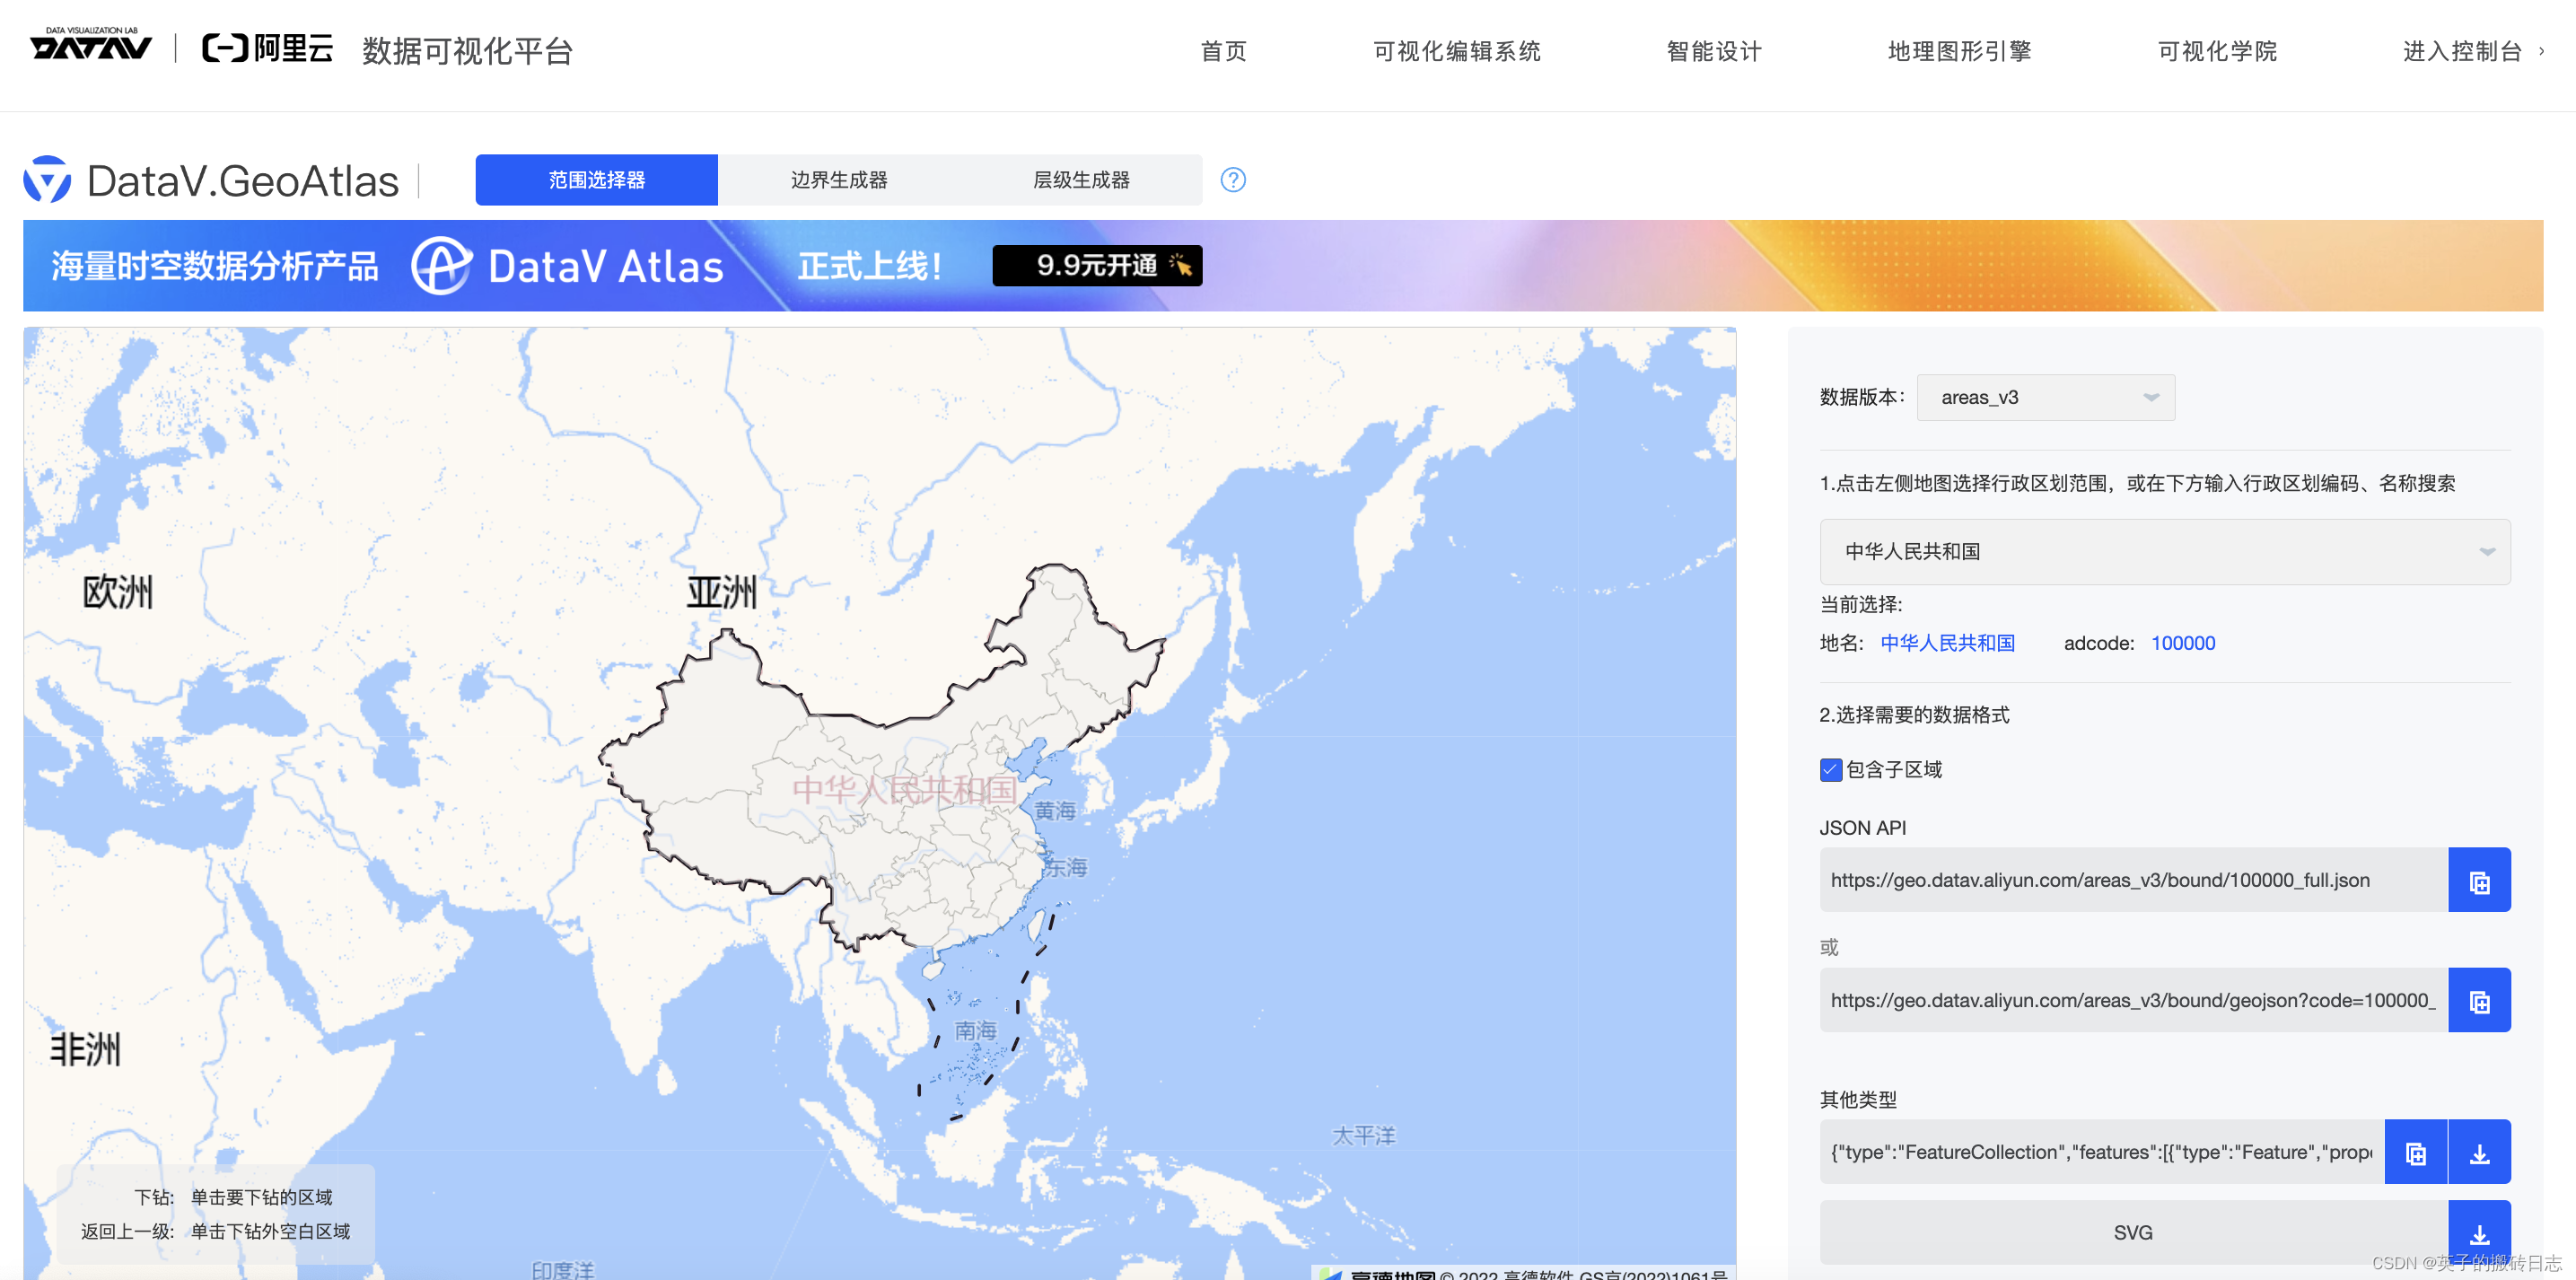Screen dimensions: 2576x1280
Task: Click the SVG format field
Action: pyautogui.click(x=2133, y=1233)
